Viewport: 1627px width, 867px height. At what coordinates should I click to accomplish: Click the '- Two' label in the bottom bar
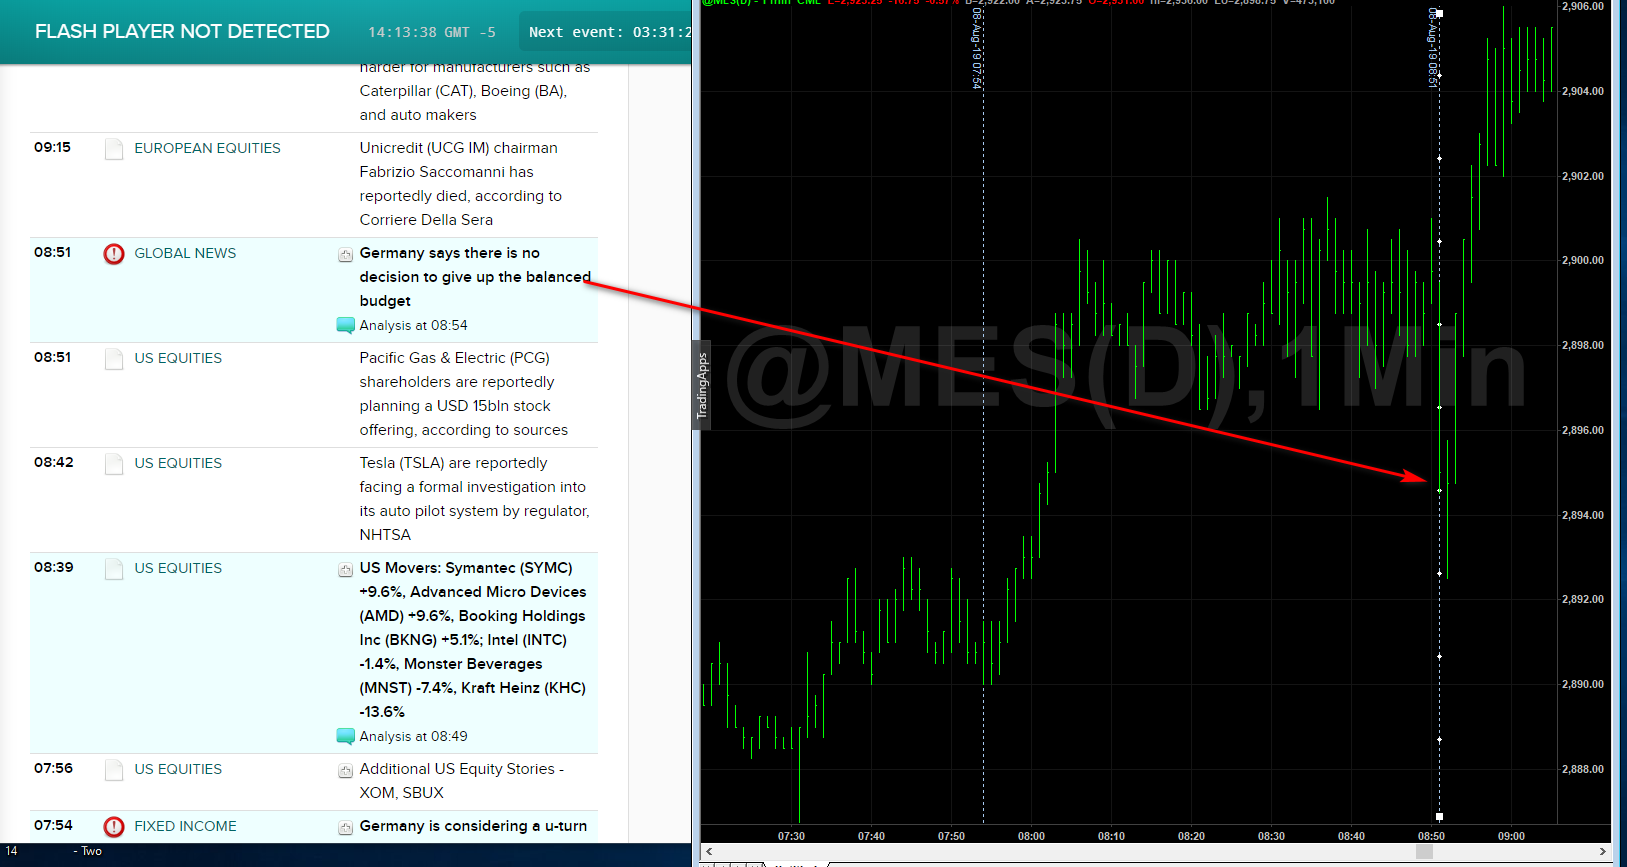click(x=88, y=851)
